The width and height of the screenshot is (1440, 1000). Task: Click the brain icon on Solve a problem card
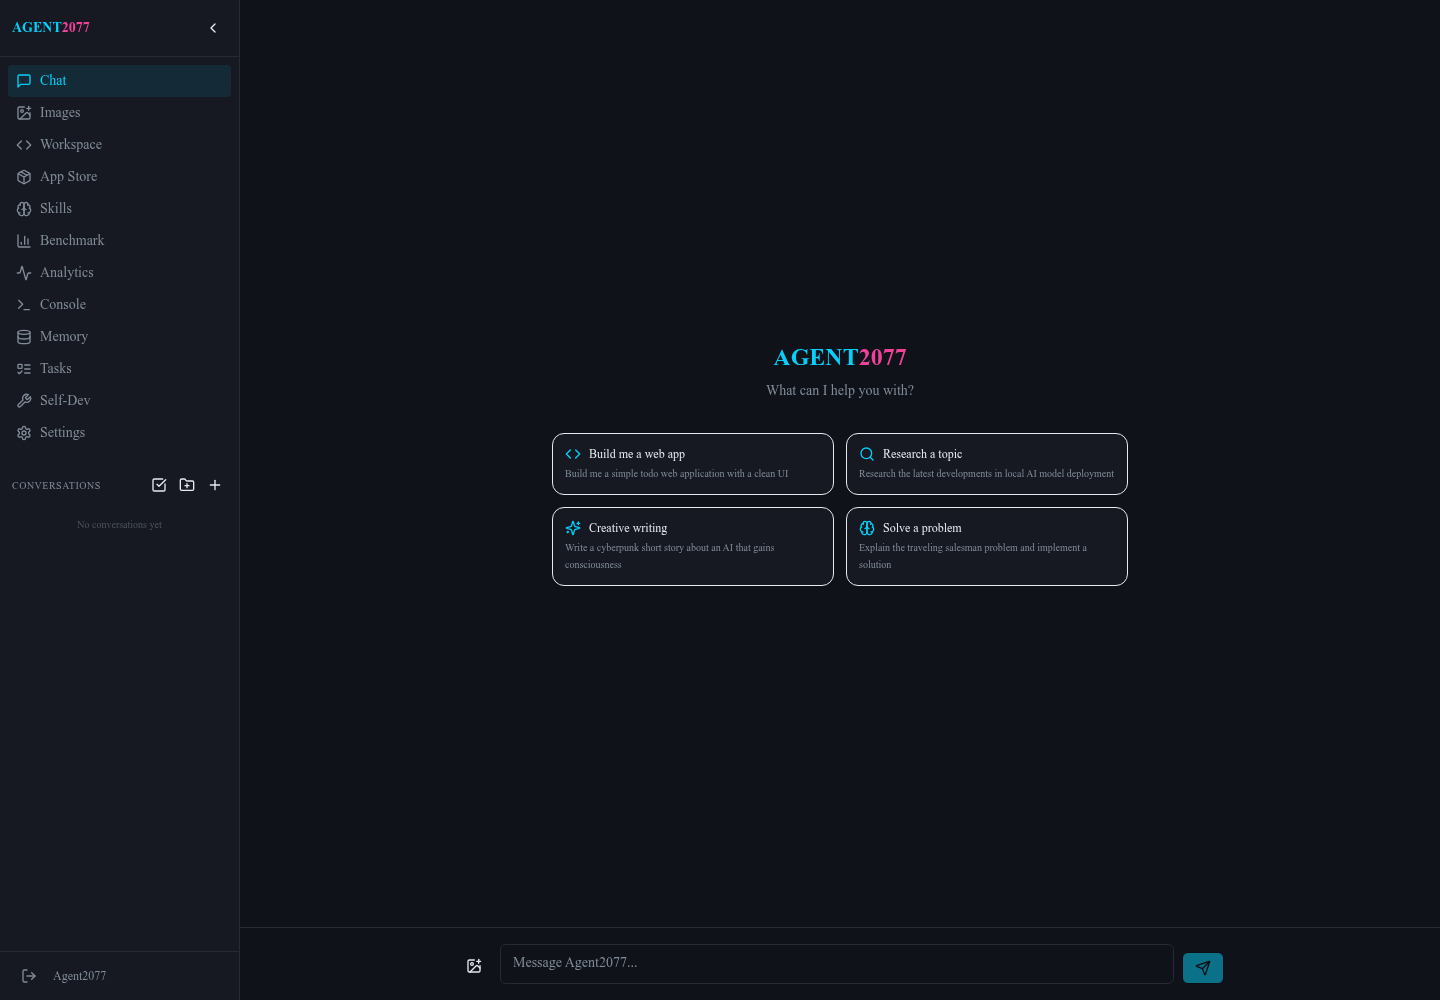pos(867,528)
